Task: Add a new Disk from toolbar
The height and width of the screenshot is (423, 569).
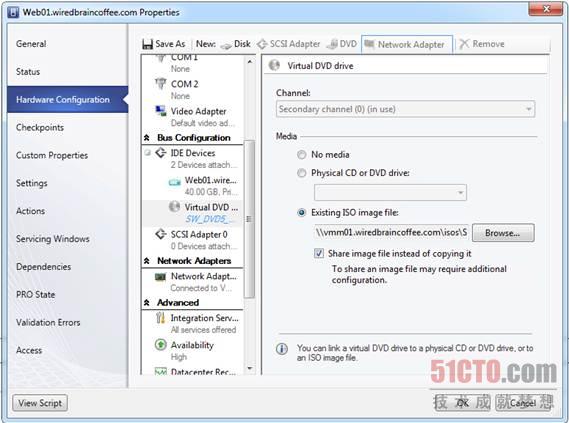Action: click(x=236, y=44)
